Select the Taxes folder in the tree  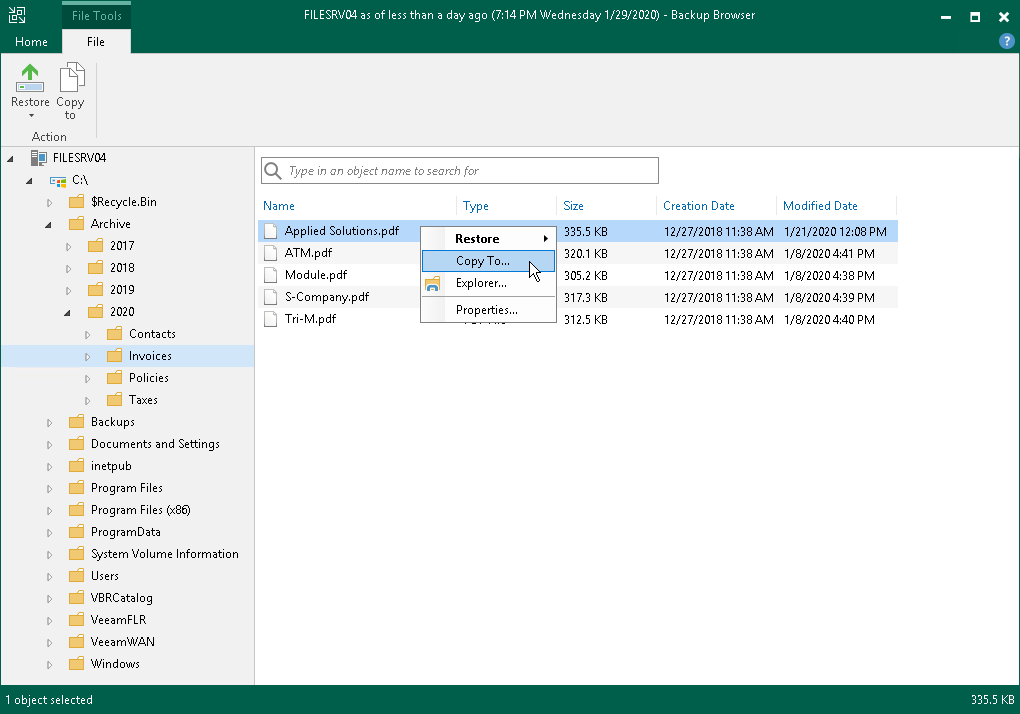coord(143,400)
